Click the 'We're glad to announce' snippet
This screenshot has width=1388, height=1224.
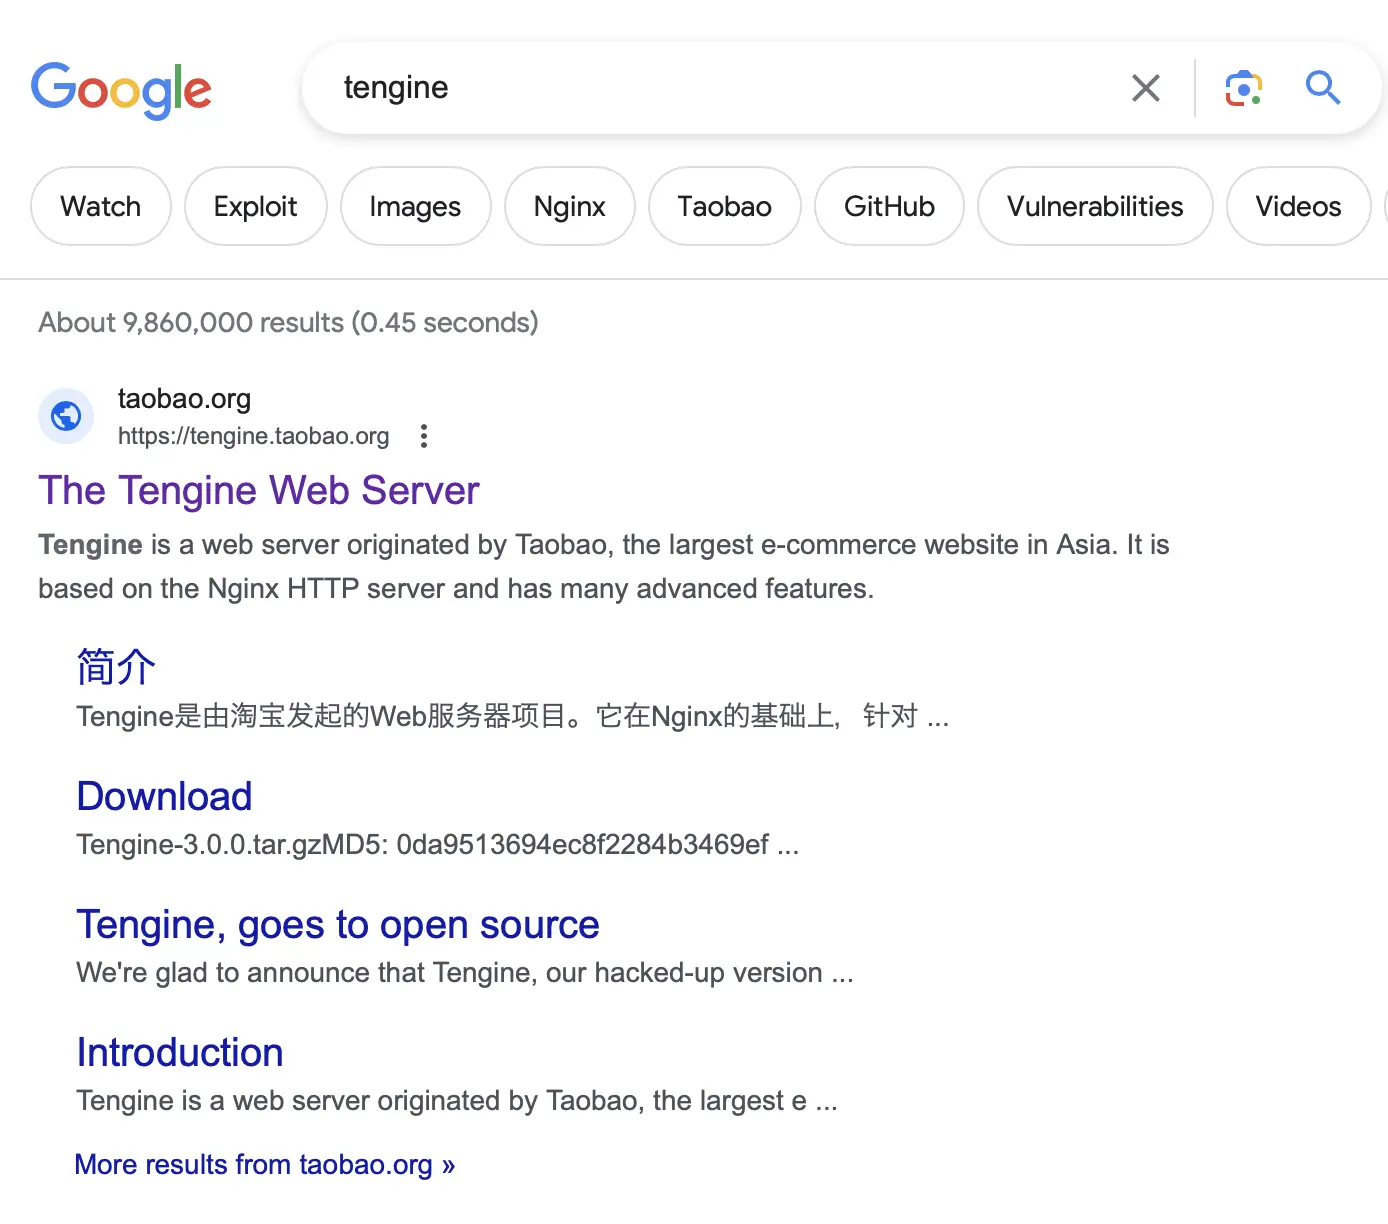[x=465, y=973]
